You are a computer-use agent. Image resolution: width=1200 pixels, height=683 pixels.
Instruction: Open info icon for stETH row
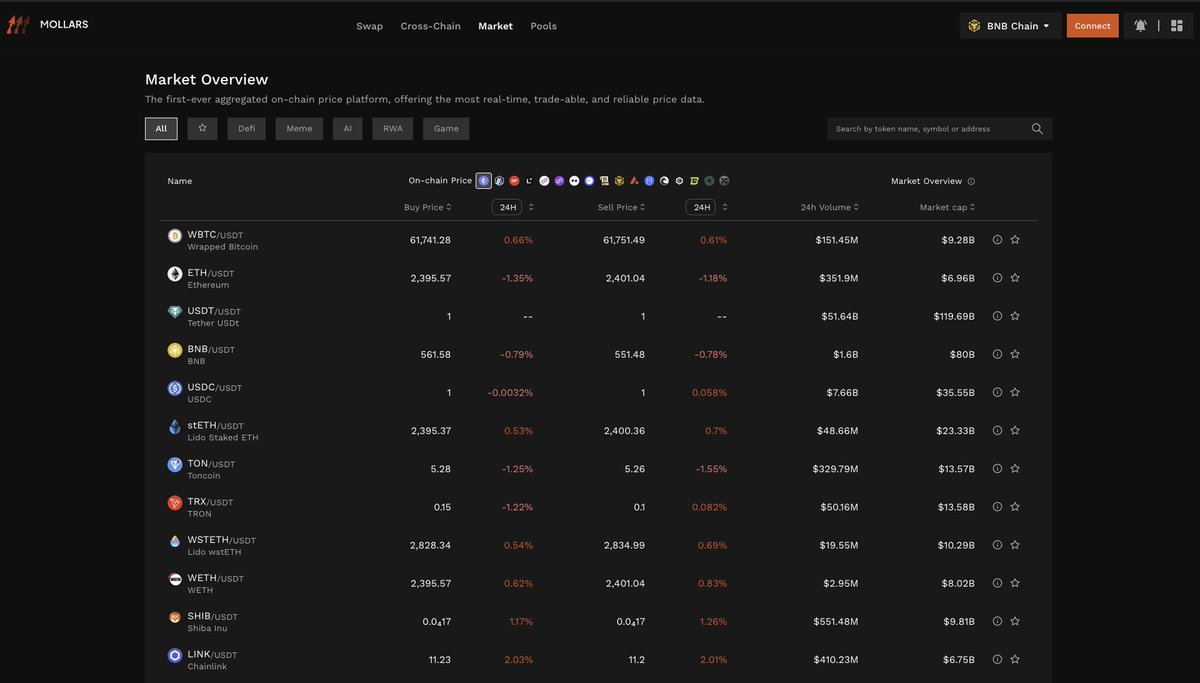[x=997, y=431]
